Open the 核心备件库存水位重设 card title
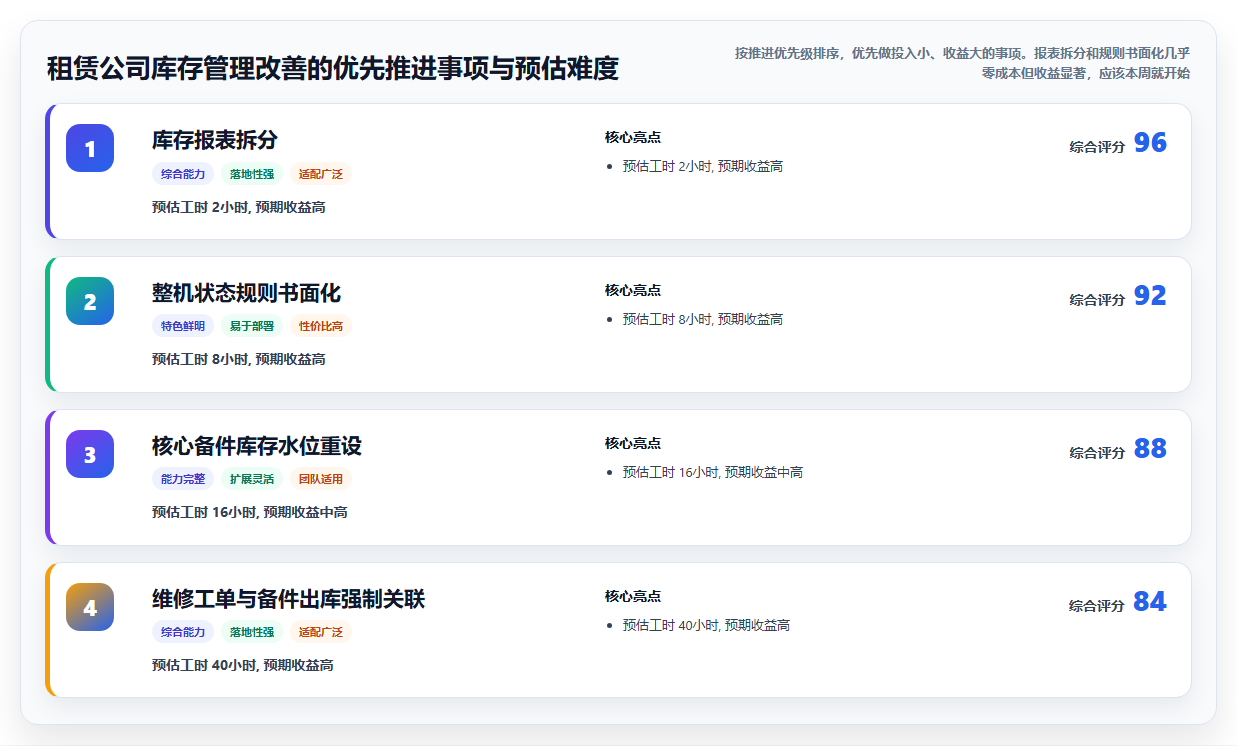The image size is (1237, 746). coord(257,446)
